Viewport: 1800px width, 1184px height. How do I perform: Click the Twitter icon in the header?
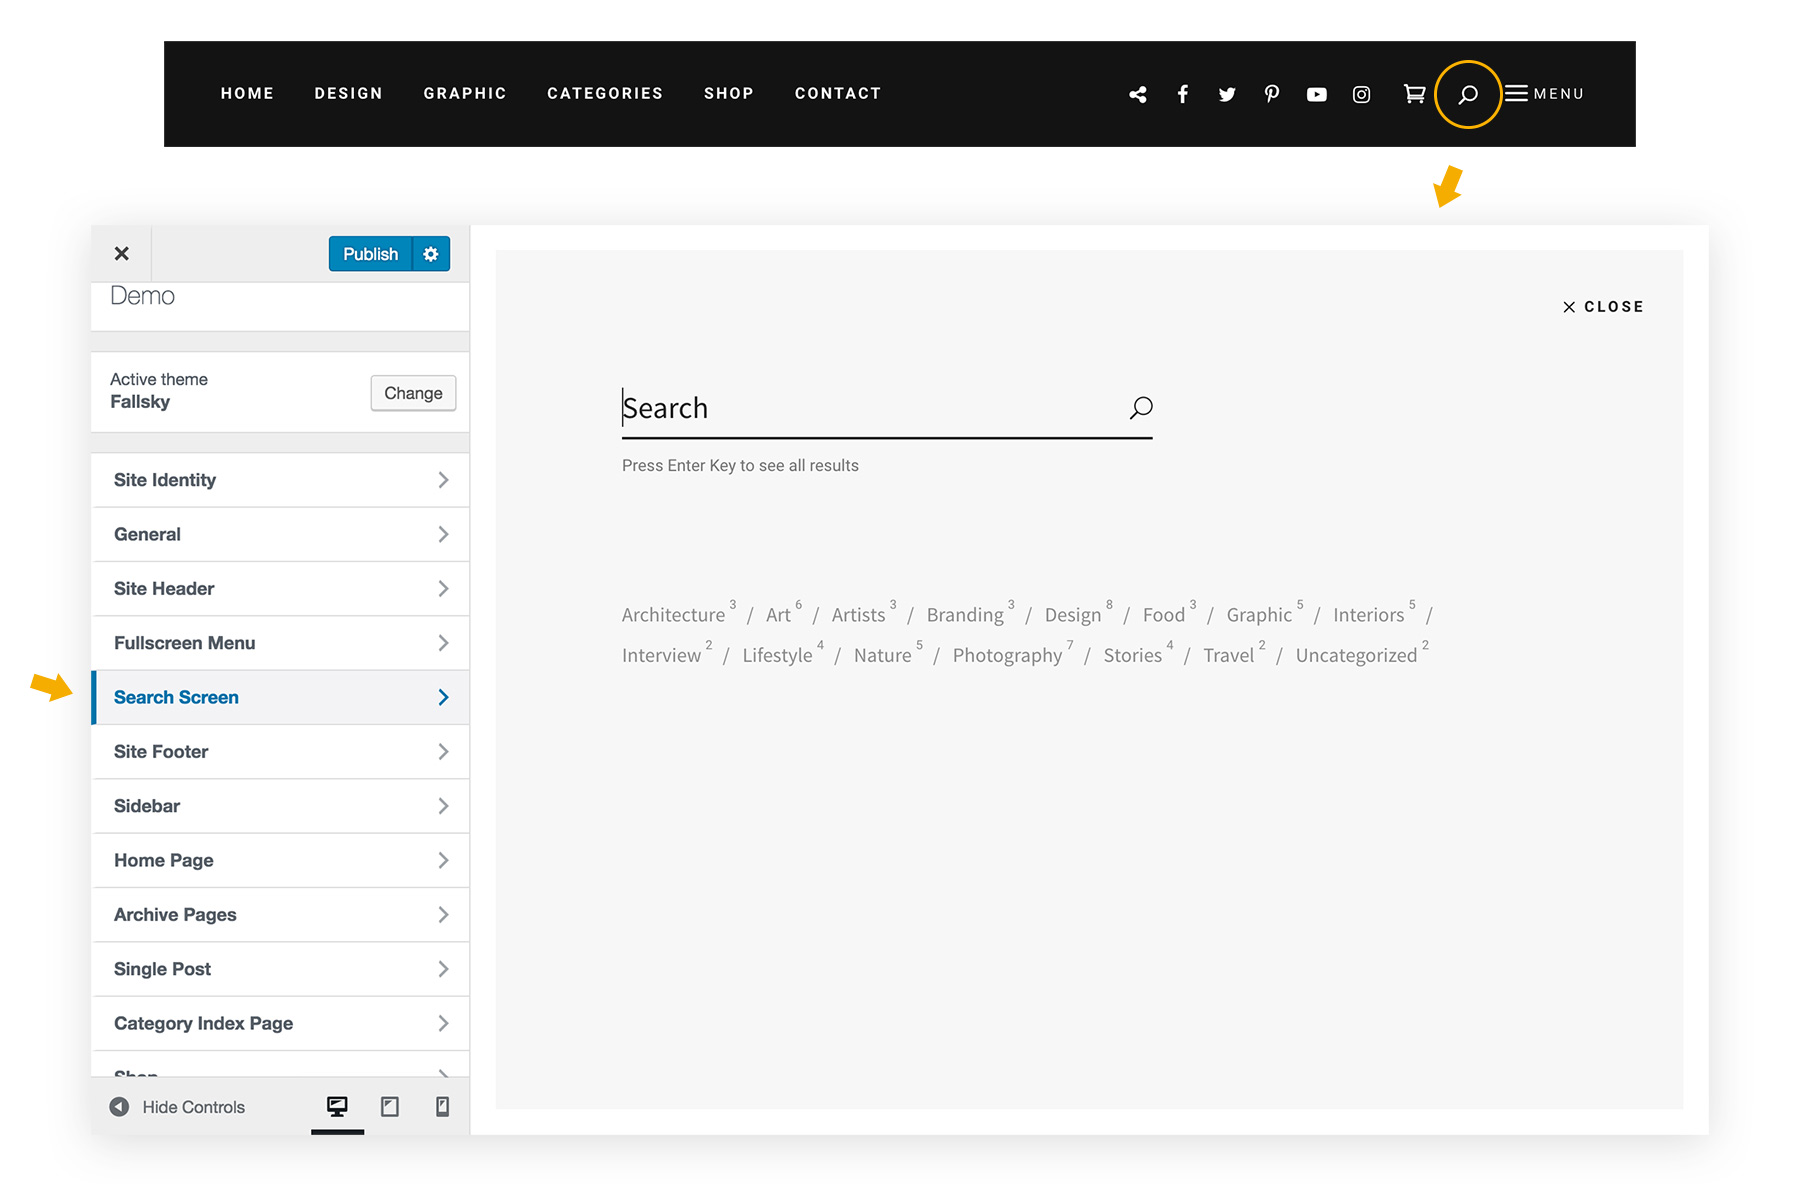[x=1227, y=94]
